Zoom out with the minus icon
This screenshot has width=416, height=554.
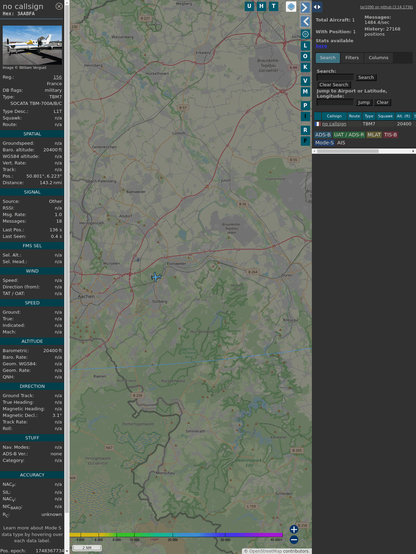pyautogui.click(x=294, y=540)
